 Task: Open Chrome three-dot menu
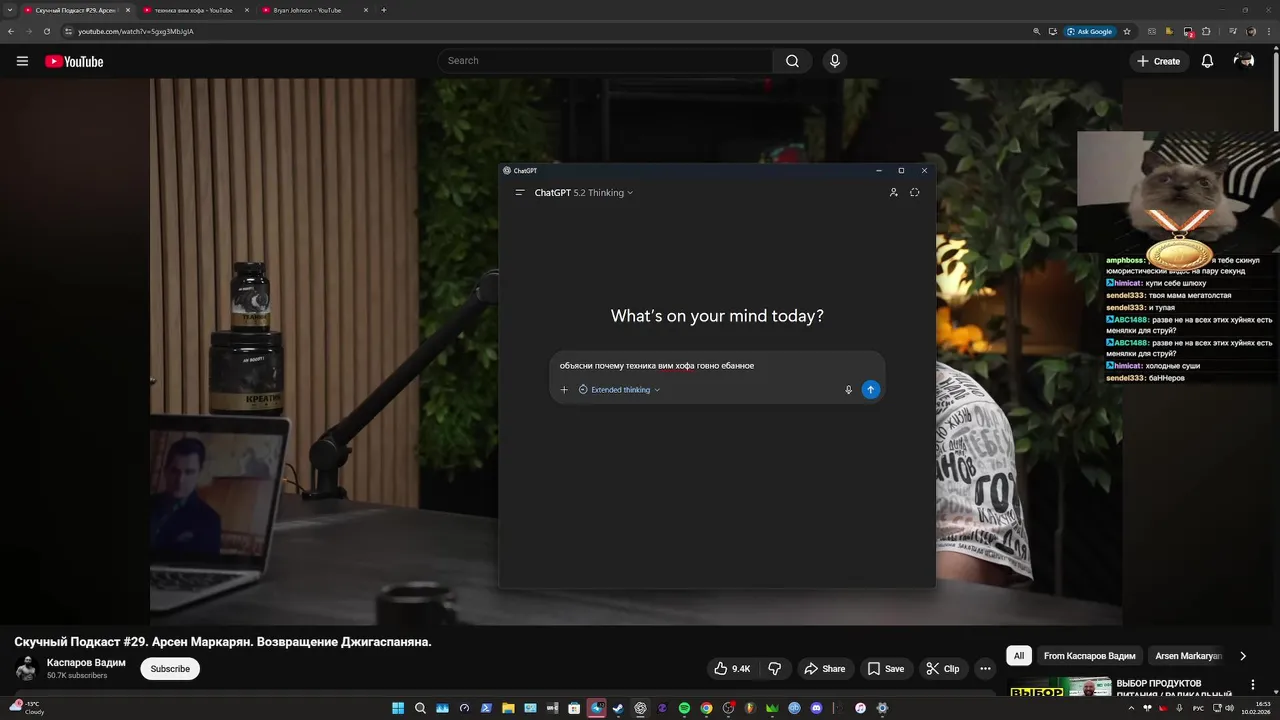click(x=1269, y=31)
